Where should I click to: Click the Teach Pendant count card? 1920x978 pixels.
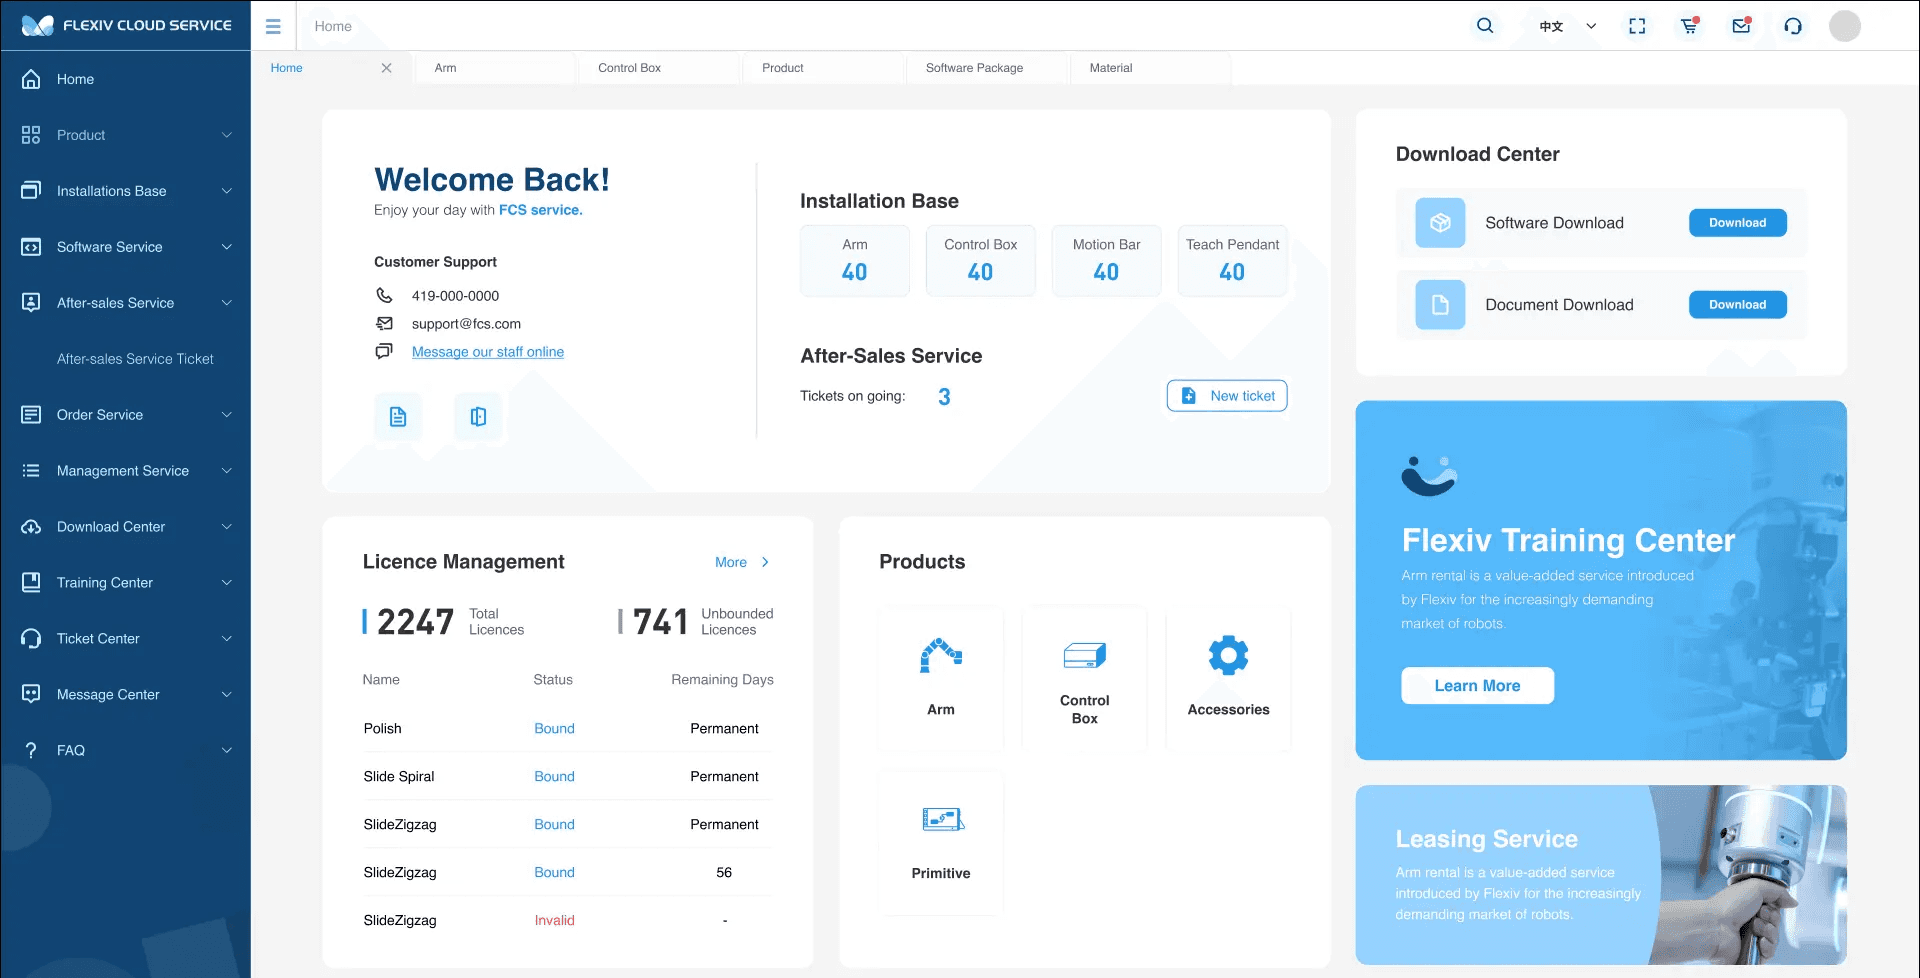click(1232, 260)
